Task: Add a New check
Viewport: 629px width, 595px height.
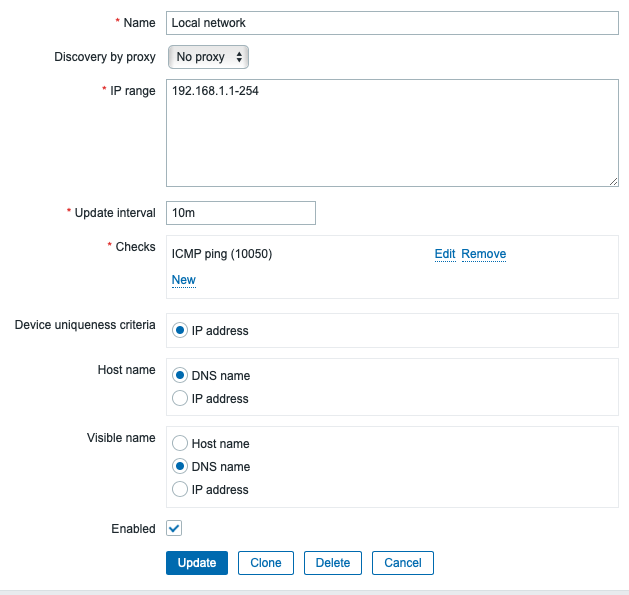Action: (x=184, y=280)
